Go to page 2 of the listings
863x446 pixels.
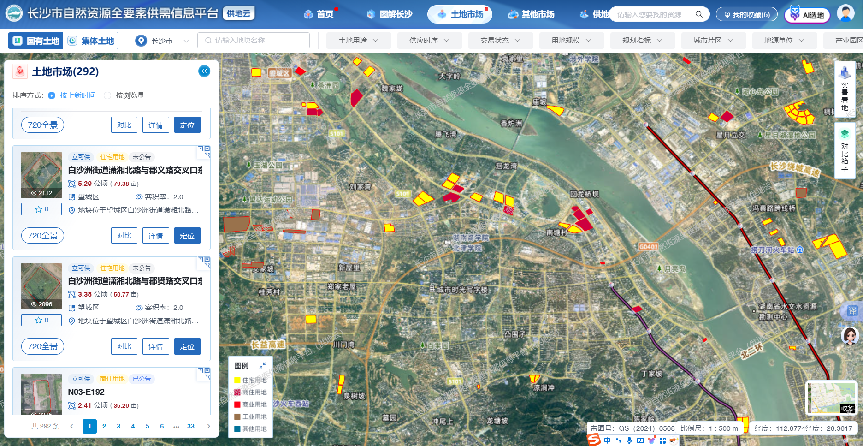coord(105,426)
